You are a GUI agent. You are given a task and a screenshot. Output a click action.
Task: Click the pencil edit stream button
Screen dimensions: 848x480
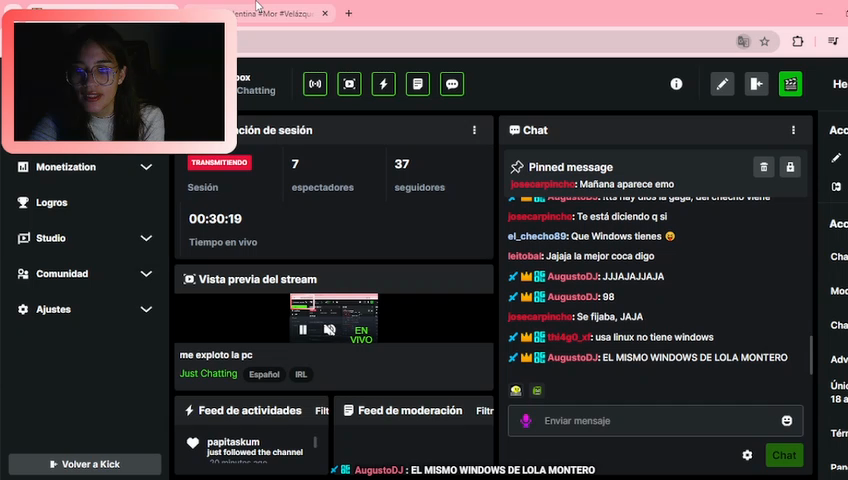(722, 84)
